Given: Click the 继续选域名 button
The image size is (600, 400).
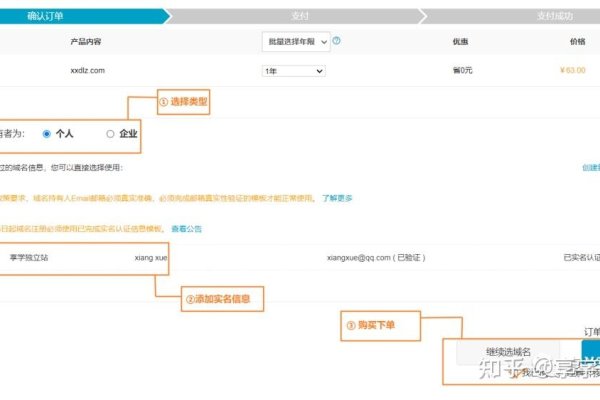Looking at the screenshot, I should (508, 351).
